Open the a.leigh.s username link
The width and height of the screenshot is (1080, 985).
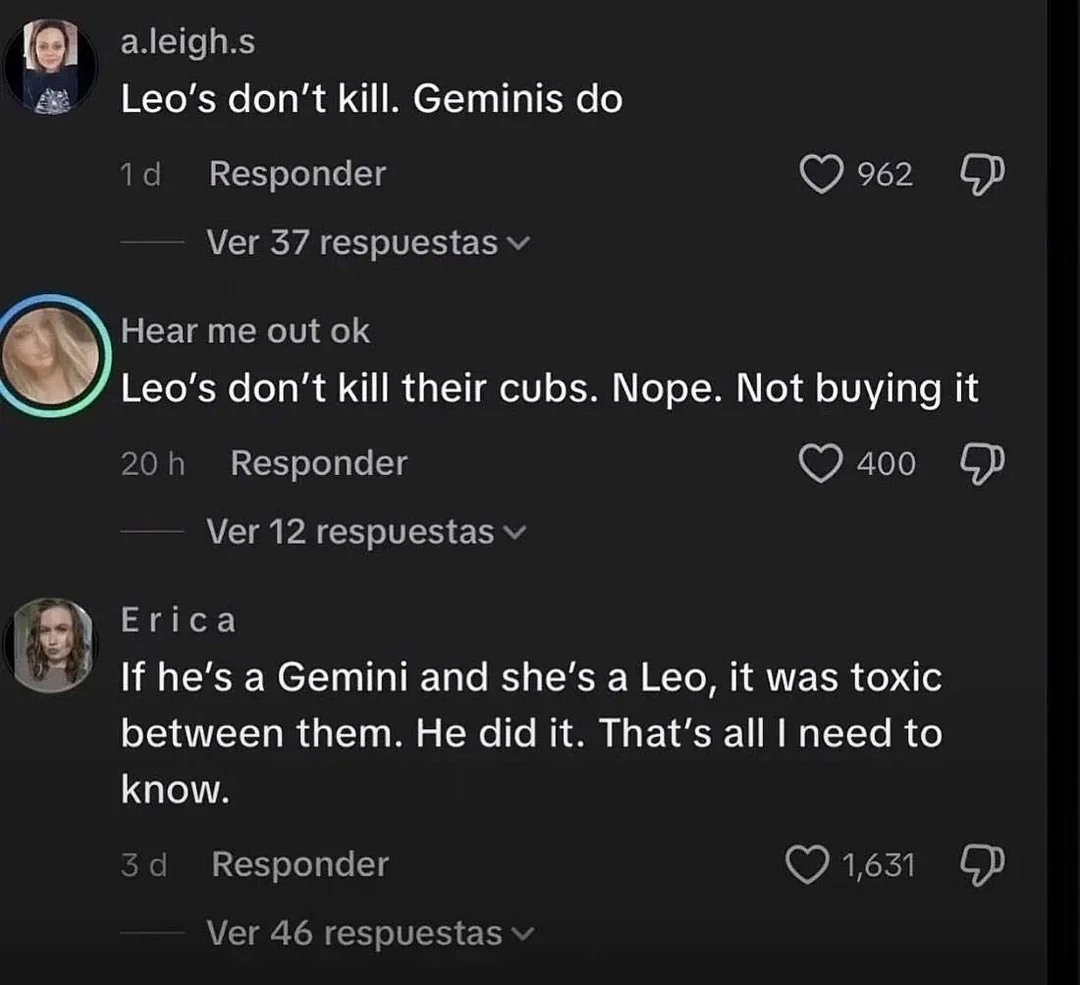(x=188, y=42)
